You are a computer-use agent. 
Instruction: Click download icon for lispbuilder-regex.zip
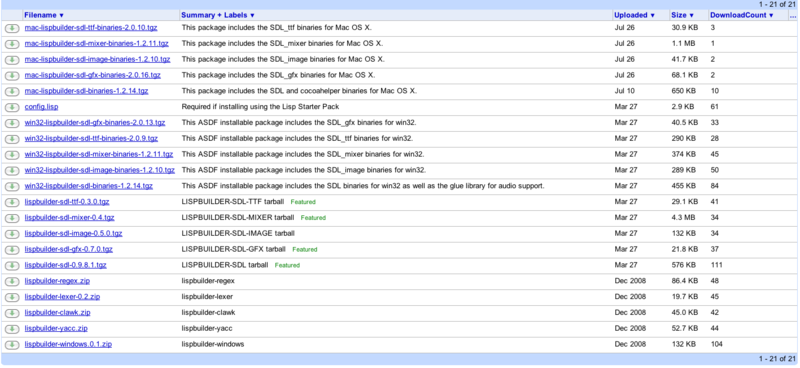click(x=11, y=281)
